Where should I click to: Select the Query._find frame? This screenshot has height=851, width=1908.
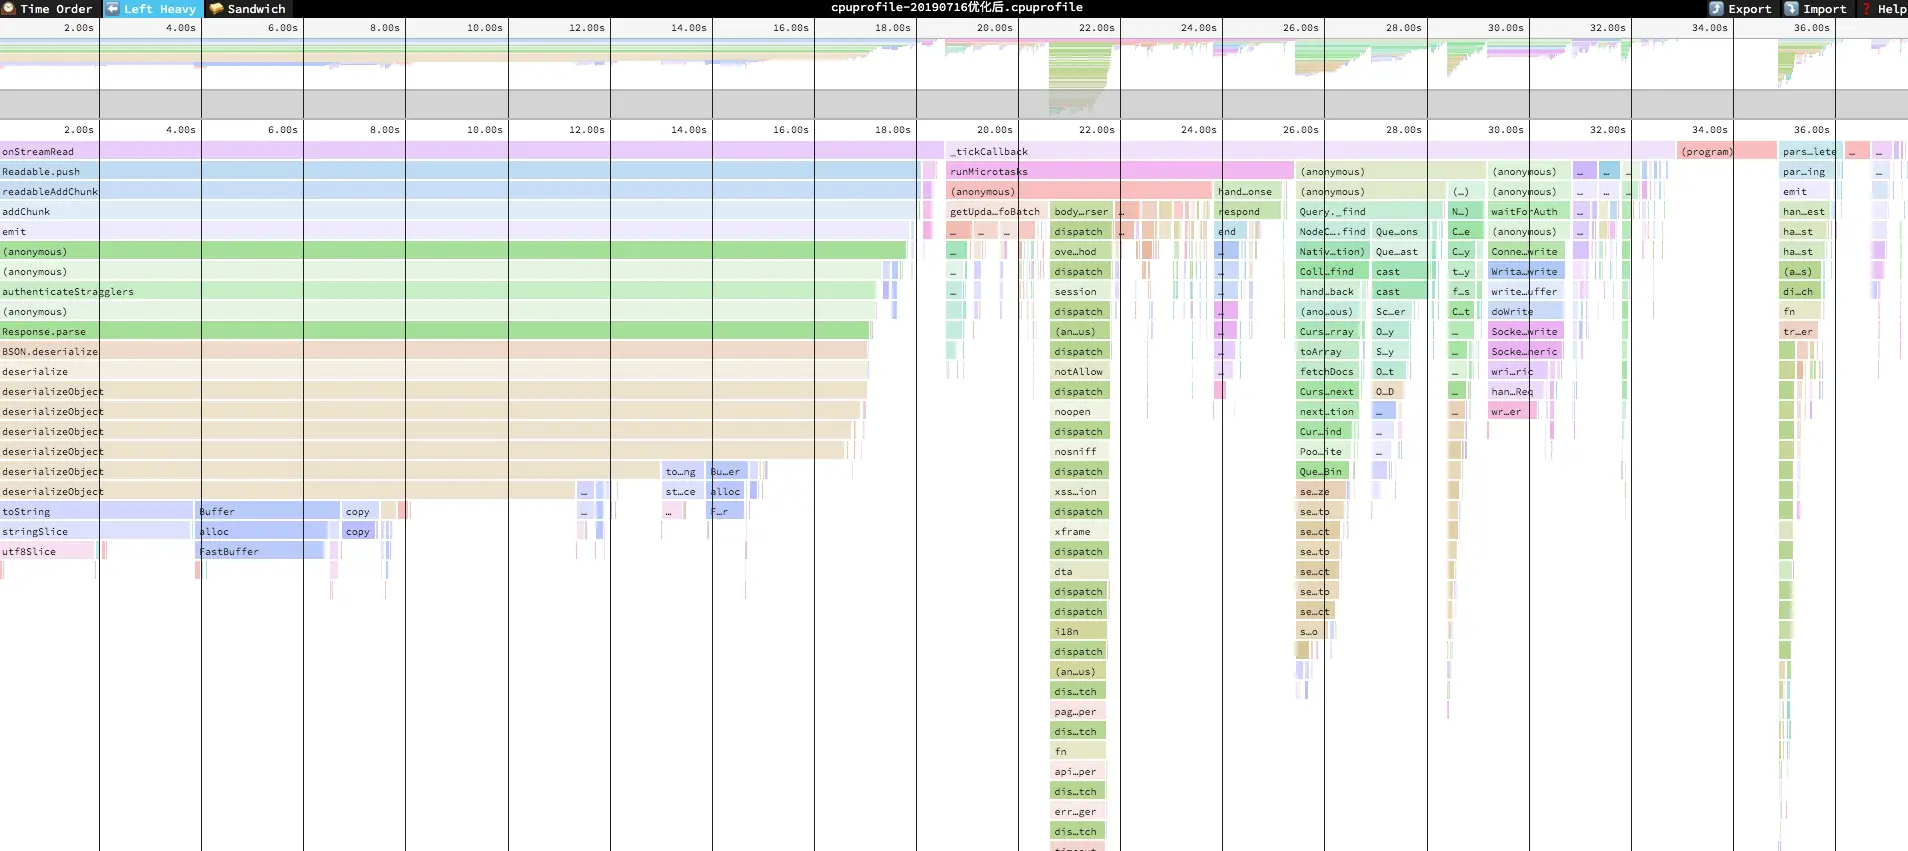(x=1371, y=211)
